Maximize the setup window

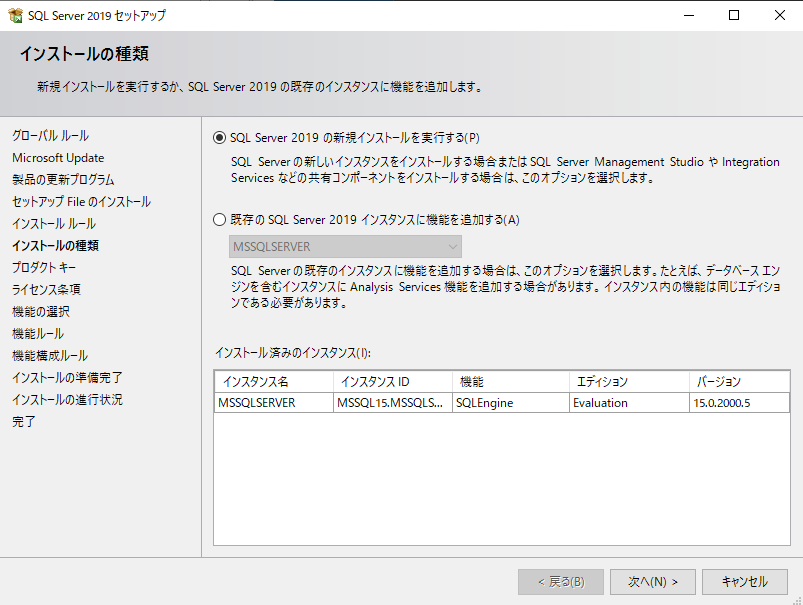(734, 15)
